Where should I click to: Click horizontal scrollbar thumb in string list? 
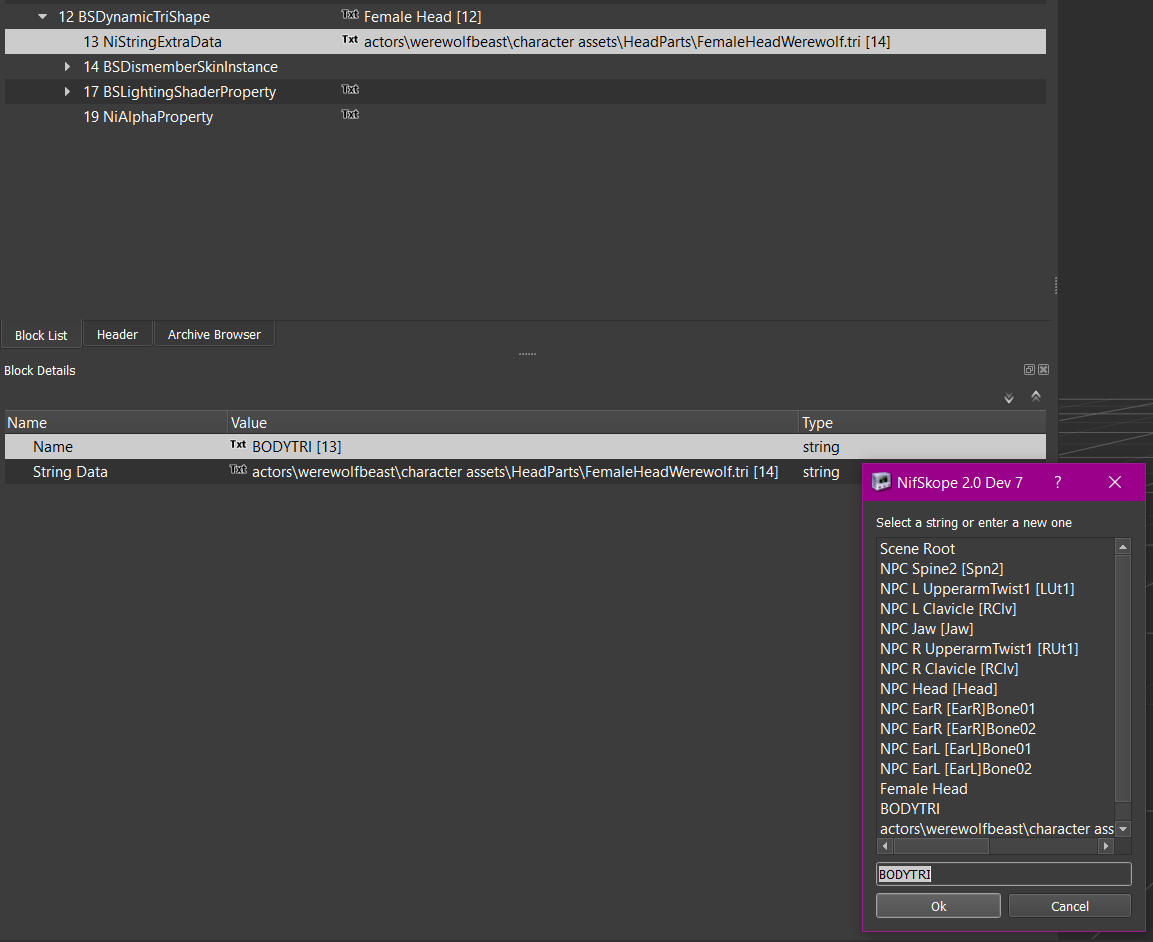coord(940,846)
